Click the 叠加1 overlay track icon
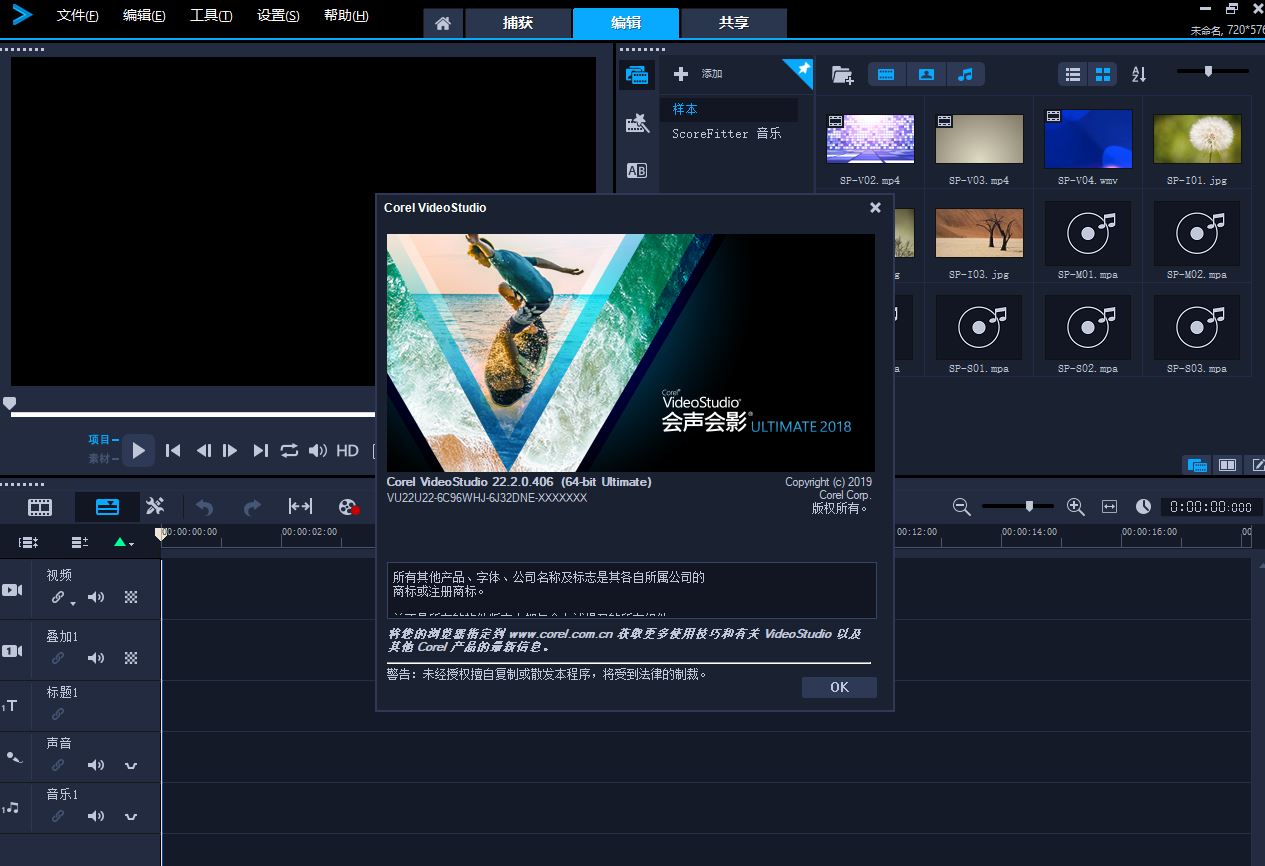1265x866 pixels. point(12,651)
